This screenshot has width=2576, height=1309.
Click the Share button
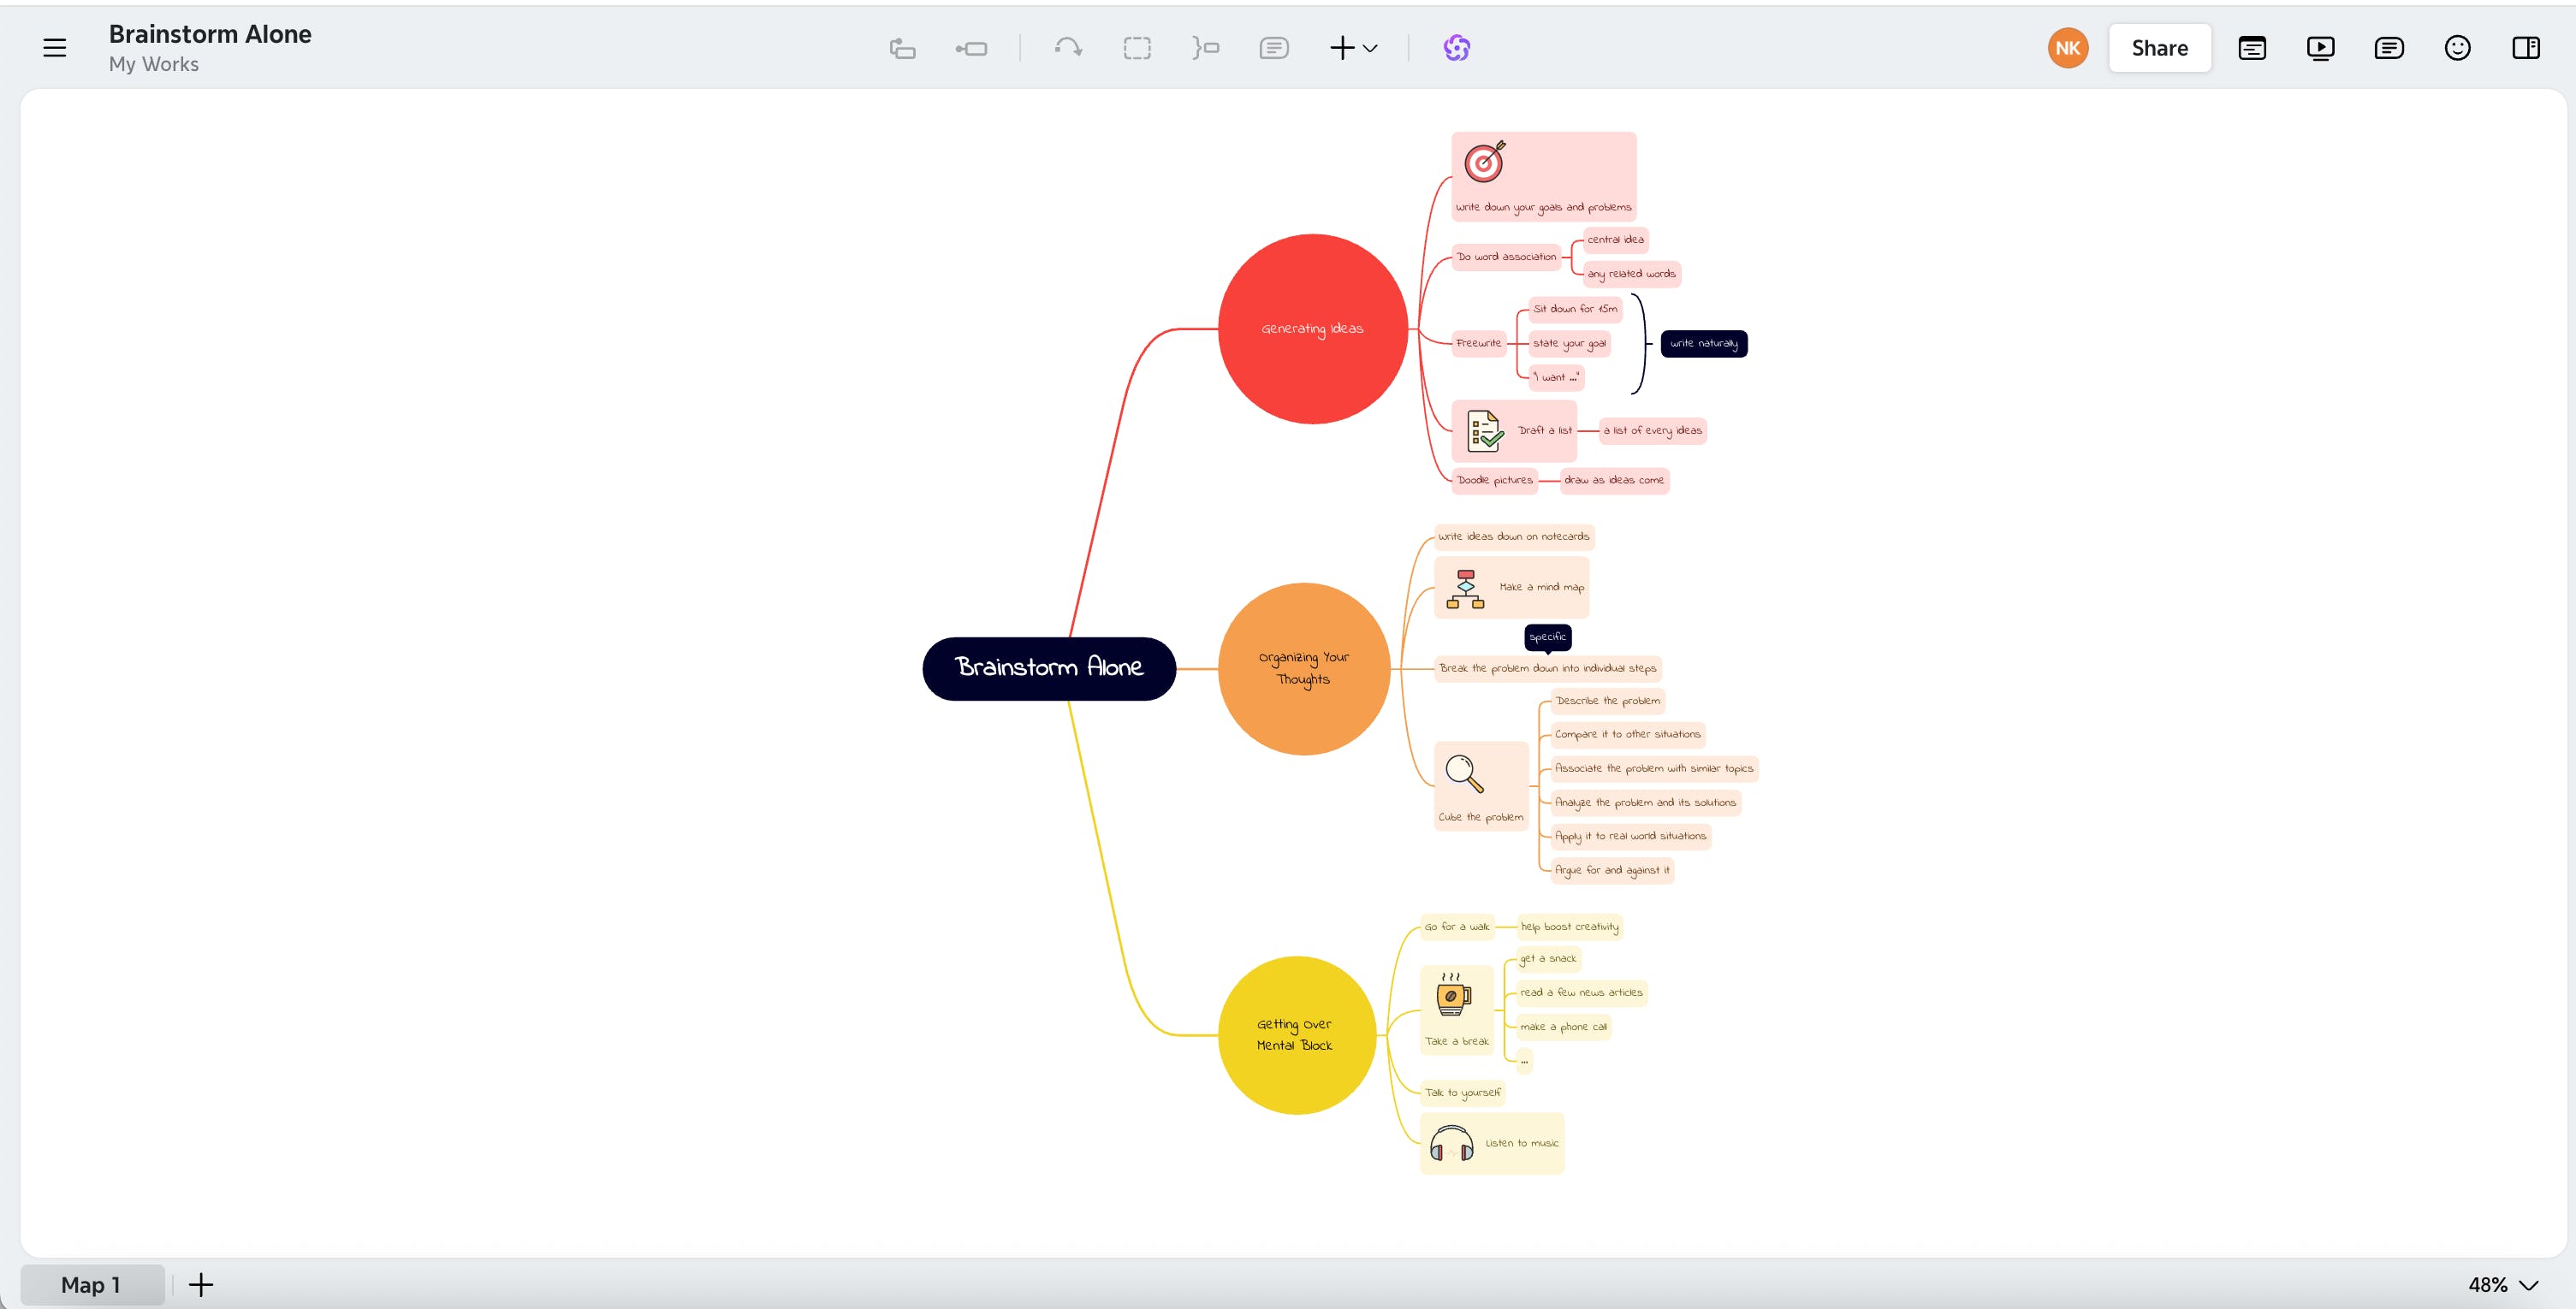2159,48
